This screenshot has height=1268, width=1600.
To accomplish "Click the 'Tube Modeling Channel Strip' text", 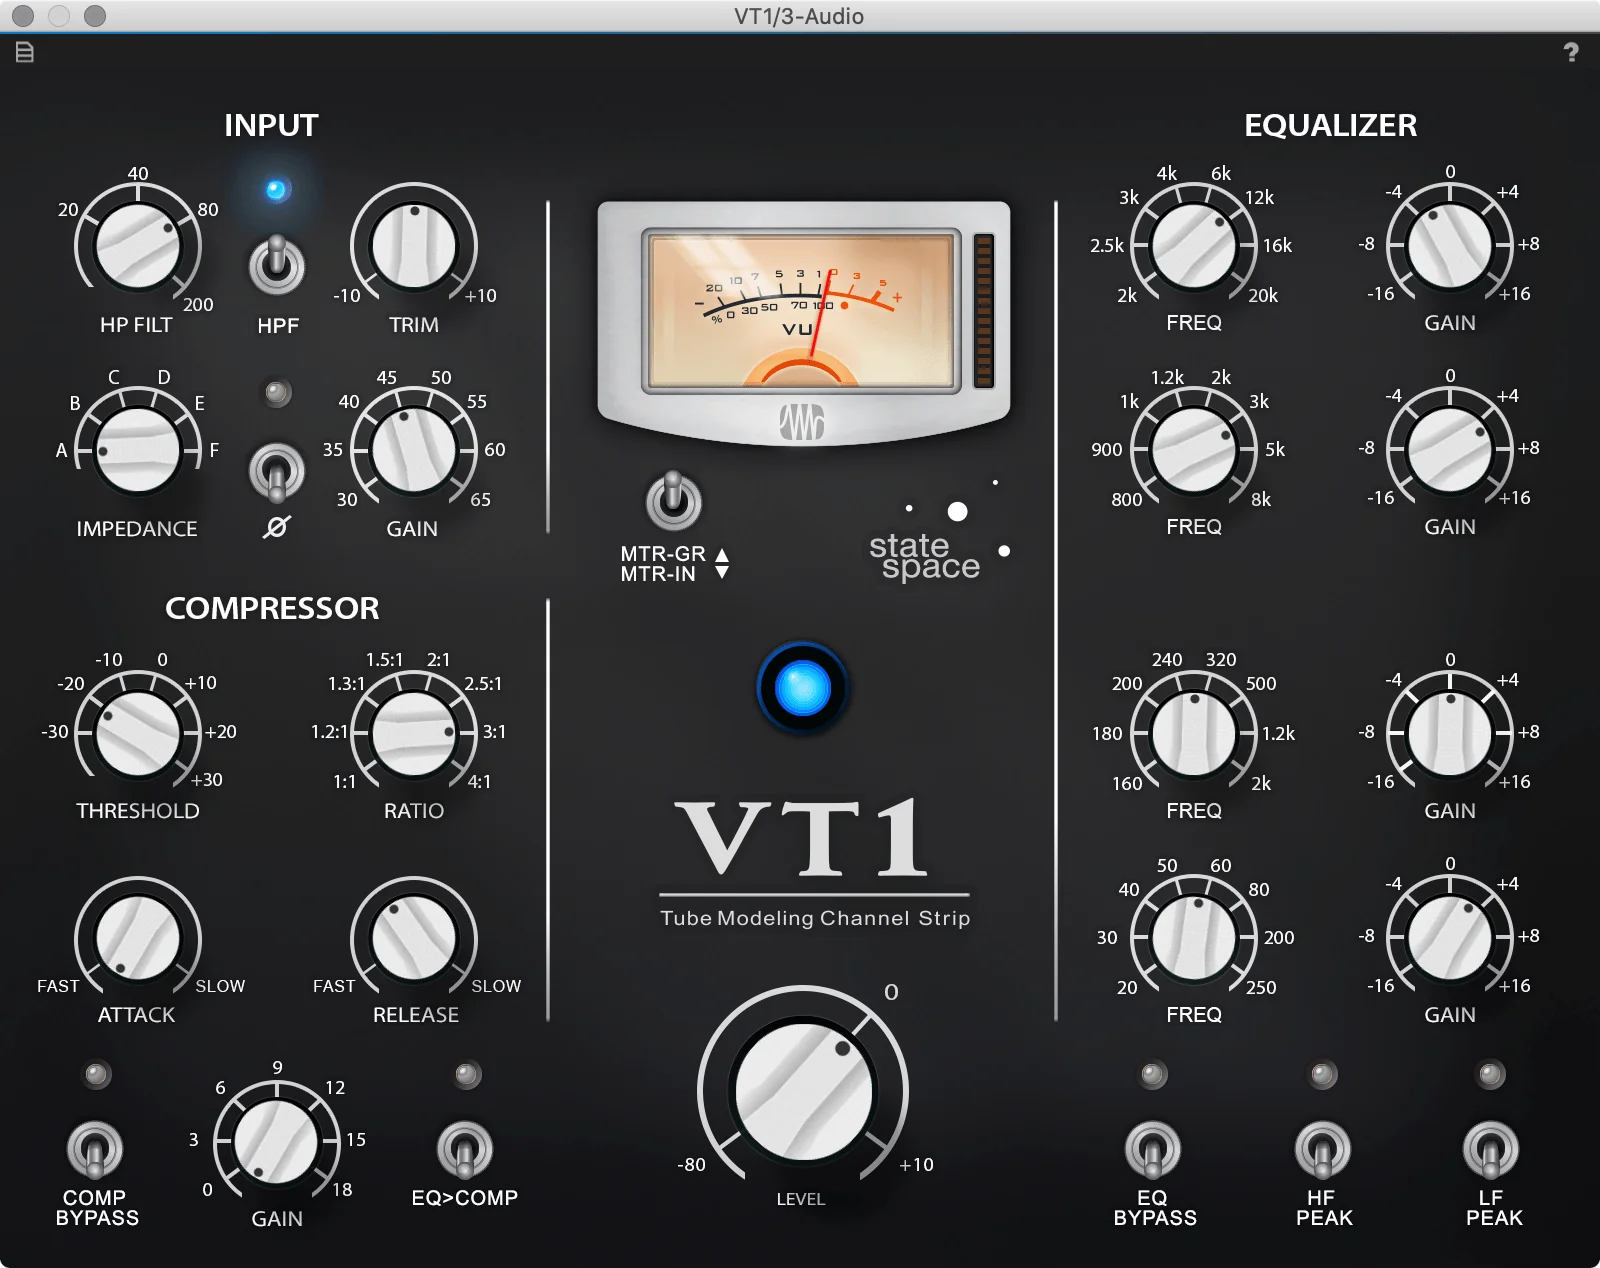I will pos(815,918).
